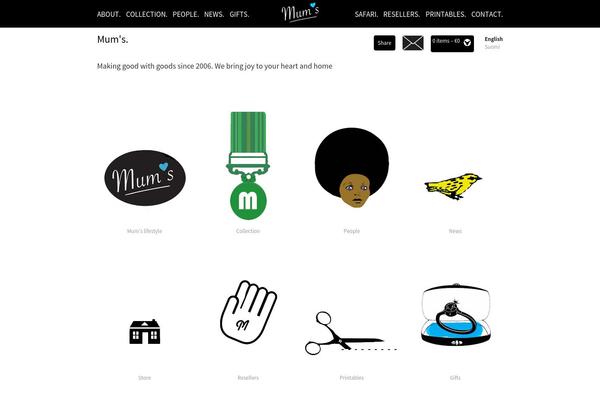Open the CONTACT menu item
Image resolution: width=600 pixels, height=400 pixels.
[x=487, y=15]
